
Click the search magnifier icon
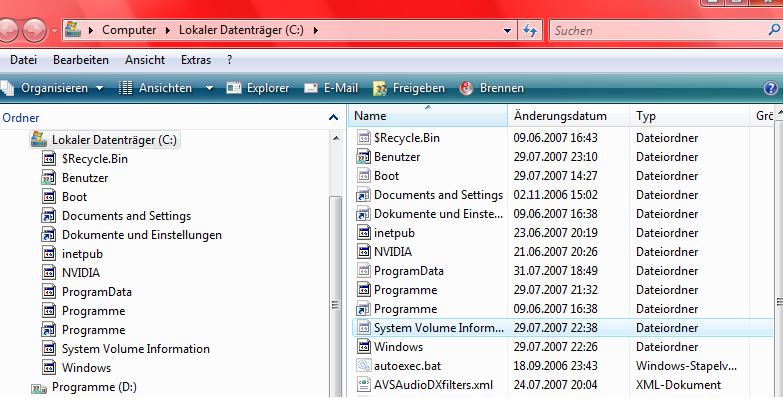click(774, 30)
